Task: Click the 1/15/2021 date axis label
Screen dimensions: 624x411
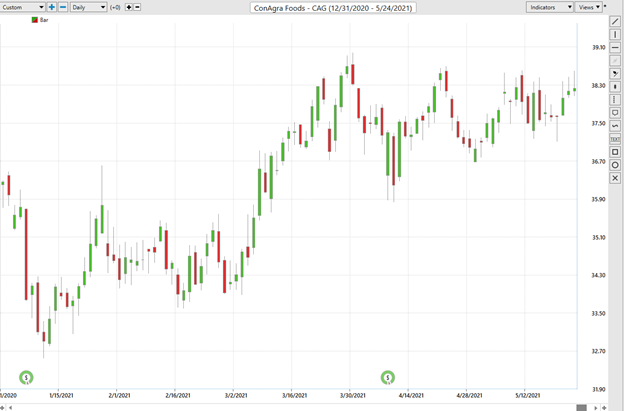Action: 61,395
